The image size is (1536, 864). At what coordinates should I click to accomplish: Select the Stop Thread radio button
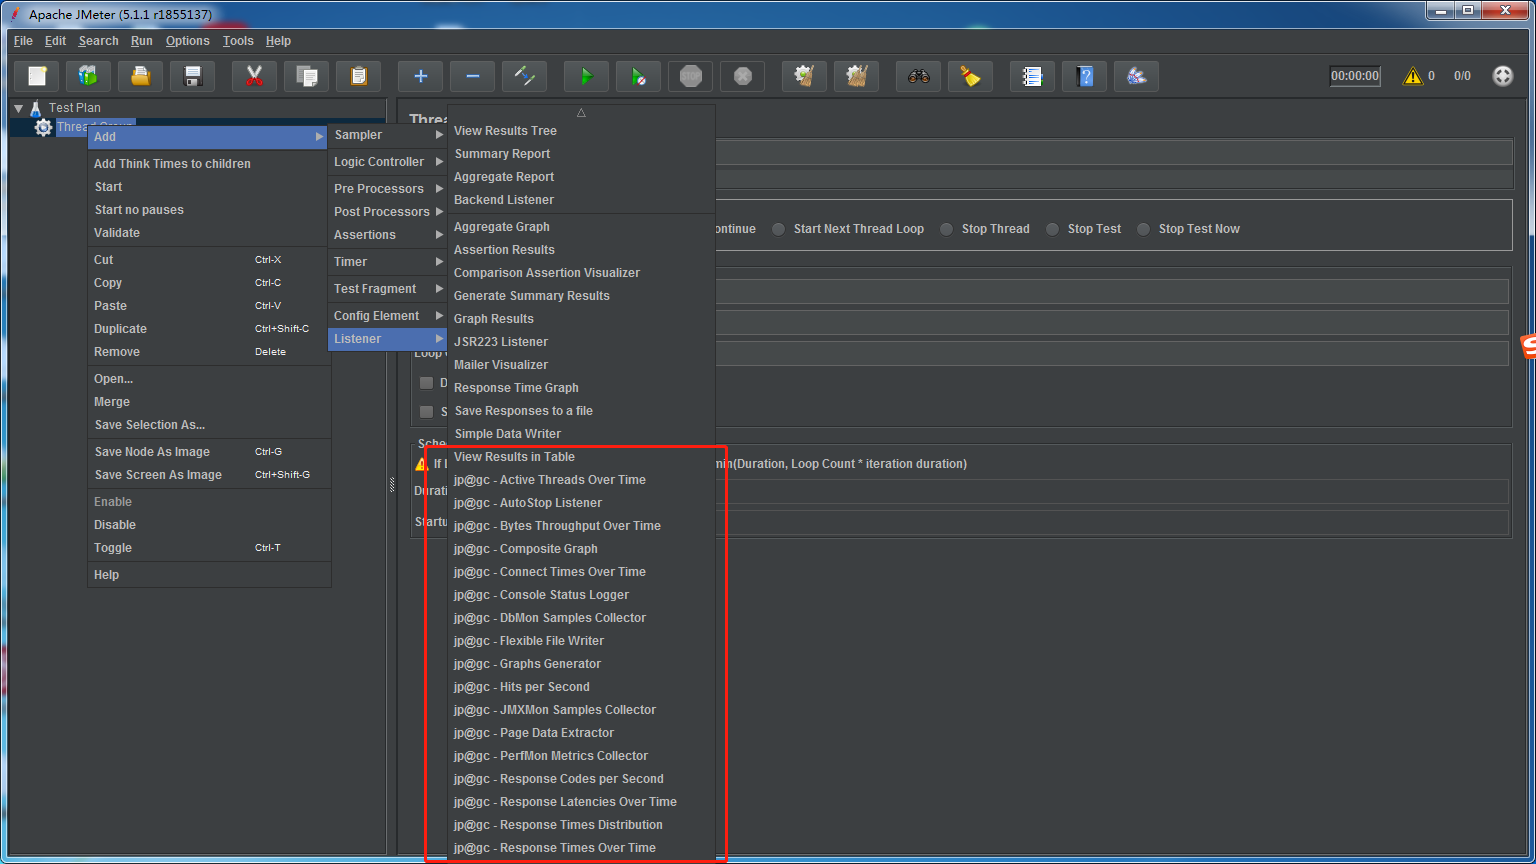point(946,229)
